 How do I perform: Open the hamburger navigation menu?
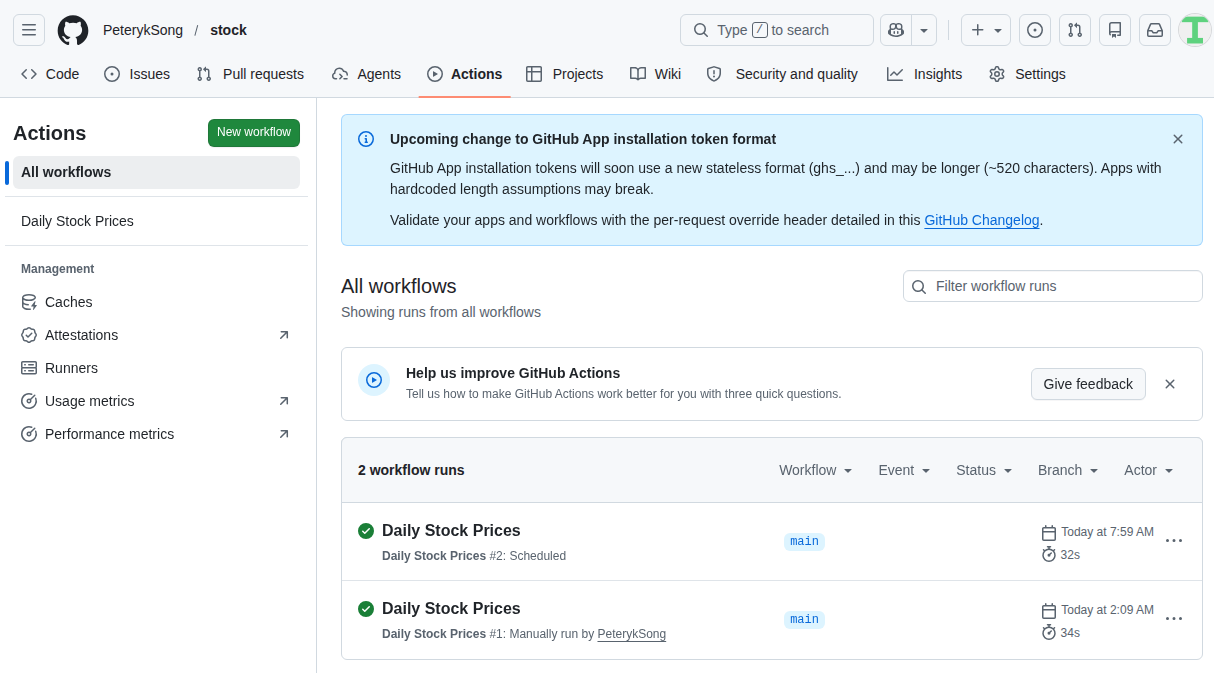[29, 30]
